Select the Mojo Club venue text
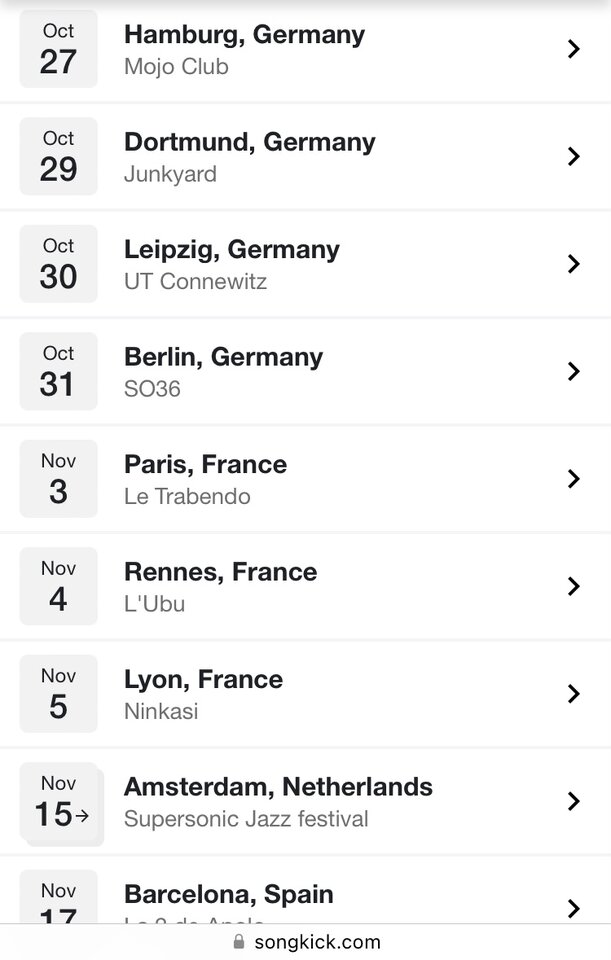 point(176,67)
